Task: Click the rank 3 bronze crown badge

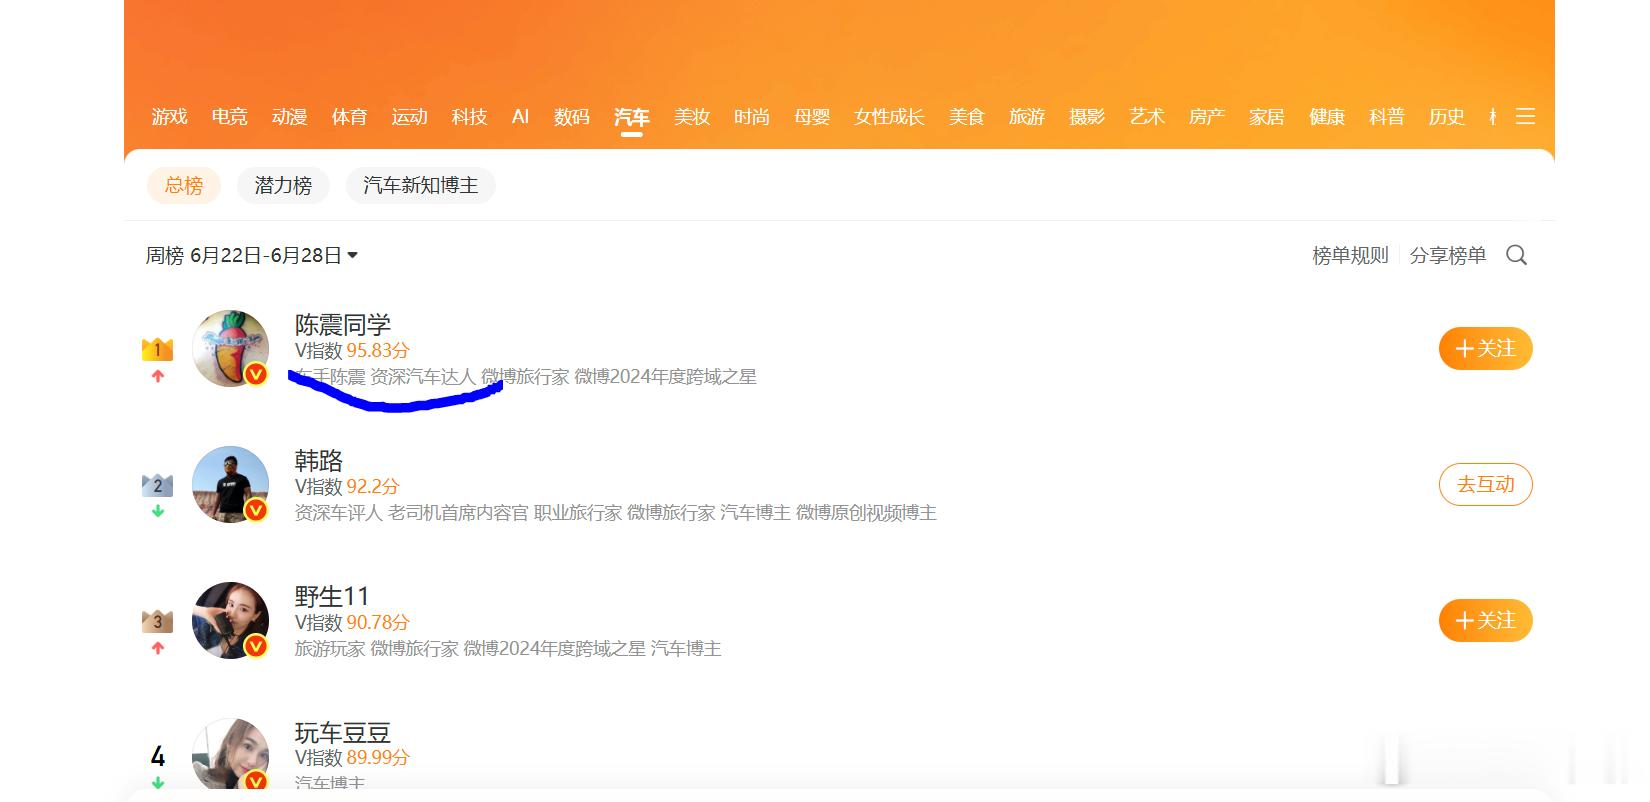Action: tap(157, 621)
